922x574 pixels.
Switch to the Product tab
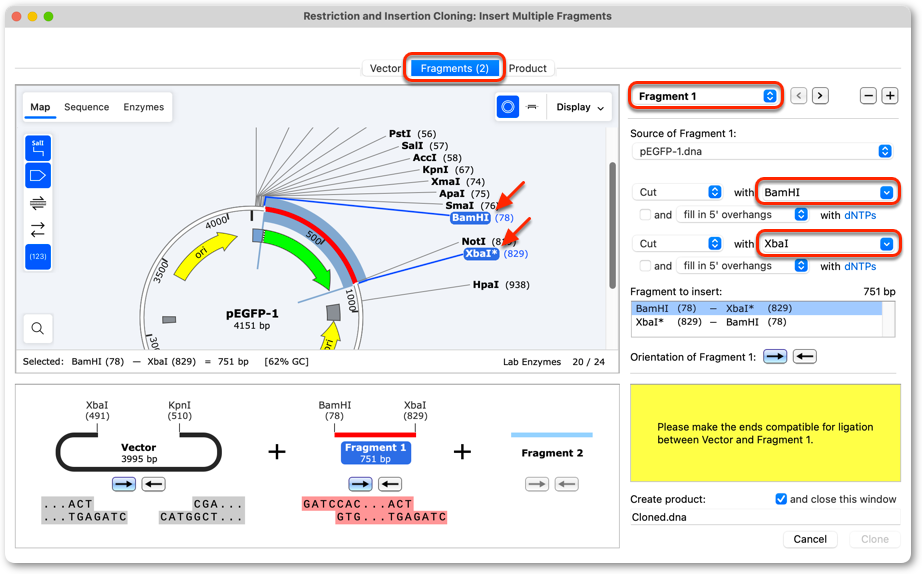pyautogui.click(x=527, y=68)
